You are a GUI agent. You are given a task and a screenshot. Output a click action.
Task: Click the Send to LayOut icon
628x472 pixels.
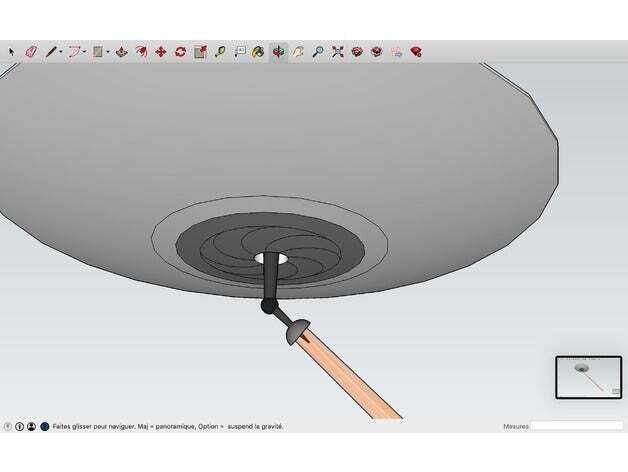click(396, 52)
